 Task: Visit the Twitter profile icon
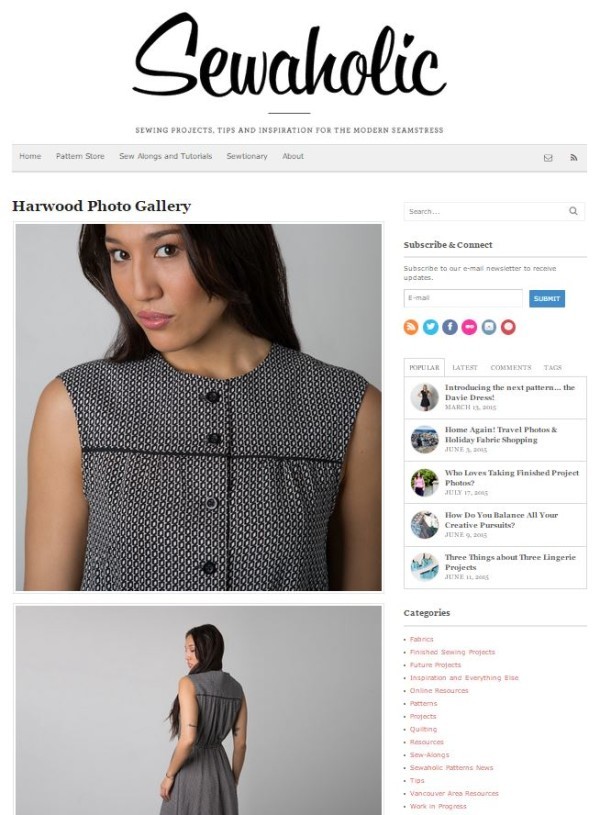point(431,327)
